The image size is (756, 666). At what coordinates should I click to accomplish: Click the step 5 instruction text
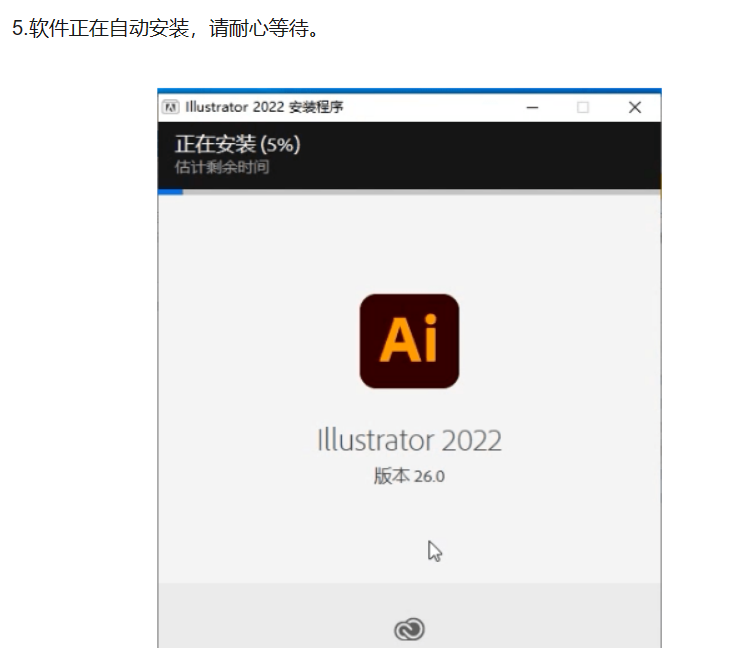[166, 28]
